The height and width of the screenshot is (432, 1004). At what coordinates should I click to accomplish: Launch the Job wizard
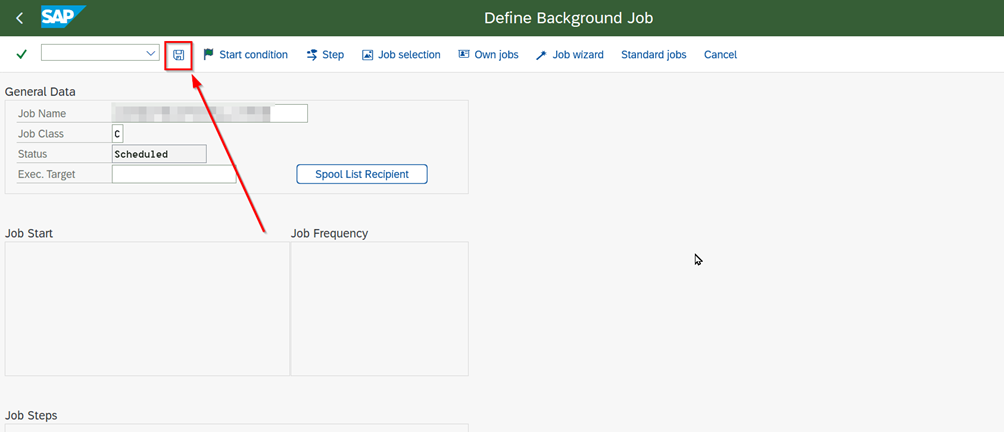coord(569,55)
